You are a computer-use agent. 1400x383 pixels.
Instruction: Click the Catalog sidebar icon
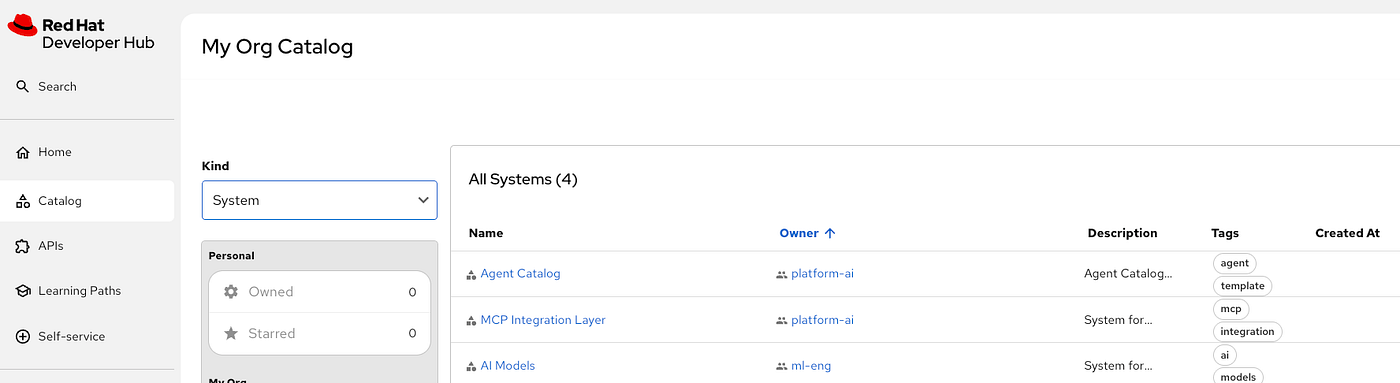[x=22, y=201]
